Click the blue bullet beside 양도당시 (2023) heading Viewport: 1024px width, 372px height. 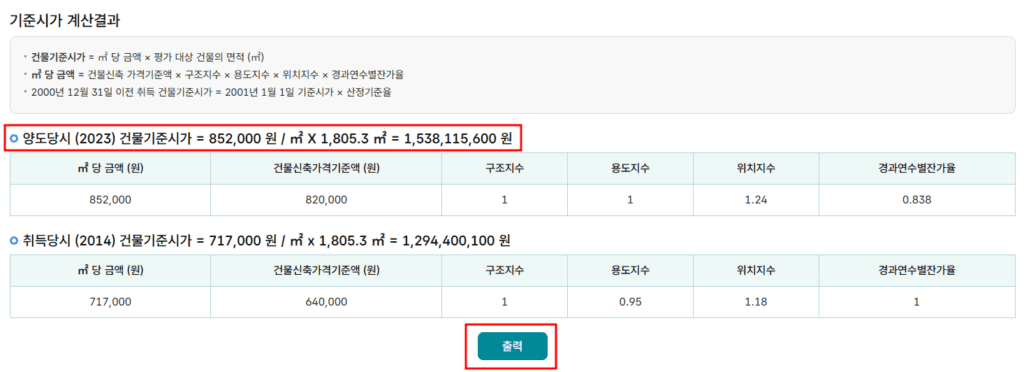15,138
